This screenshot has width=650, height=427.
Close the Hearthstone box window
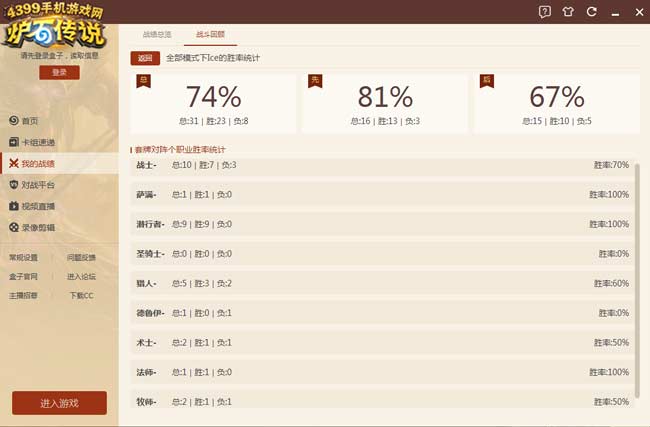(x=639, y=12)
